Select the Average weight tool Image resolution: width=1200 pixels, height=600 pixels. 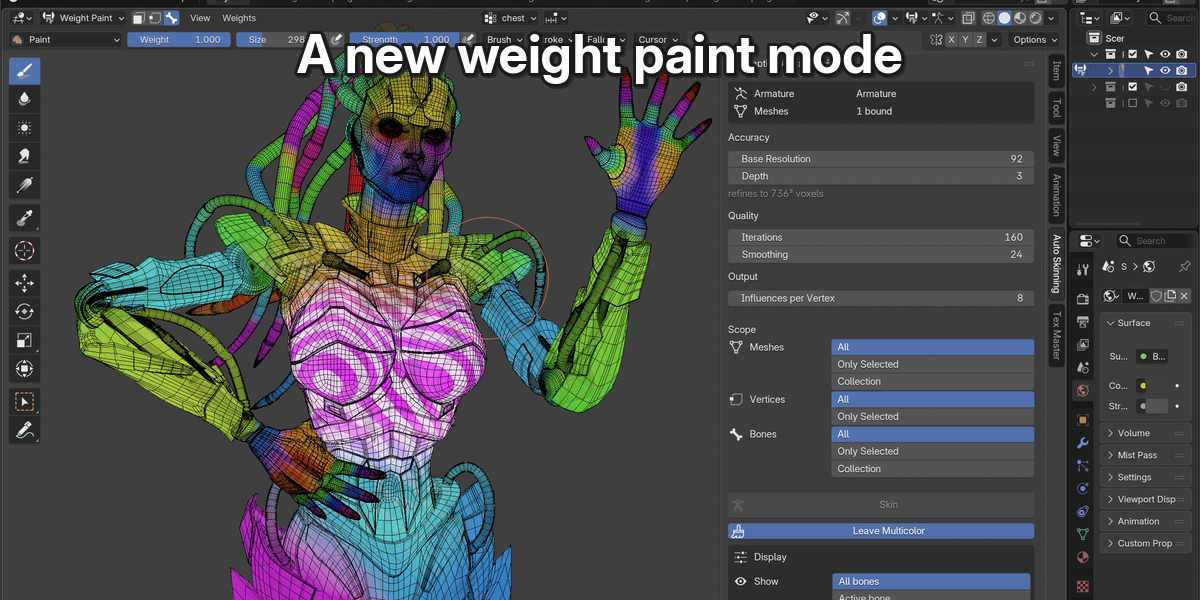click(x=25, y=128)
